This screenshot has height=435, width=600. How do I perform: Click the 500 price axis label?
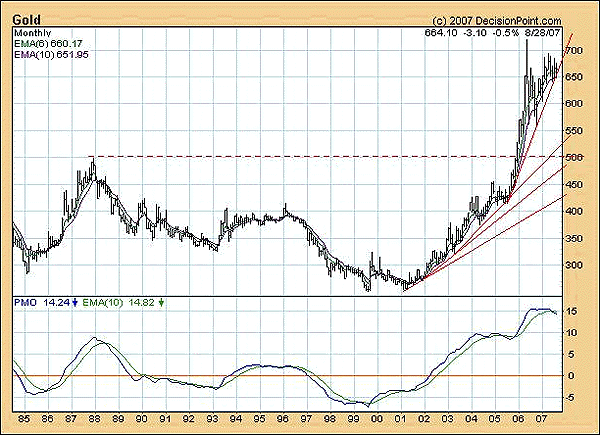pos(574,157)
